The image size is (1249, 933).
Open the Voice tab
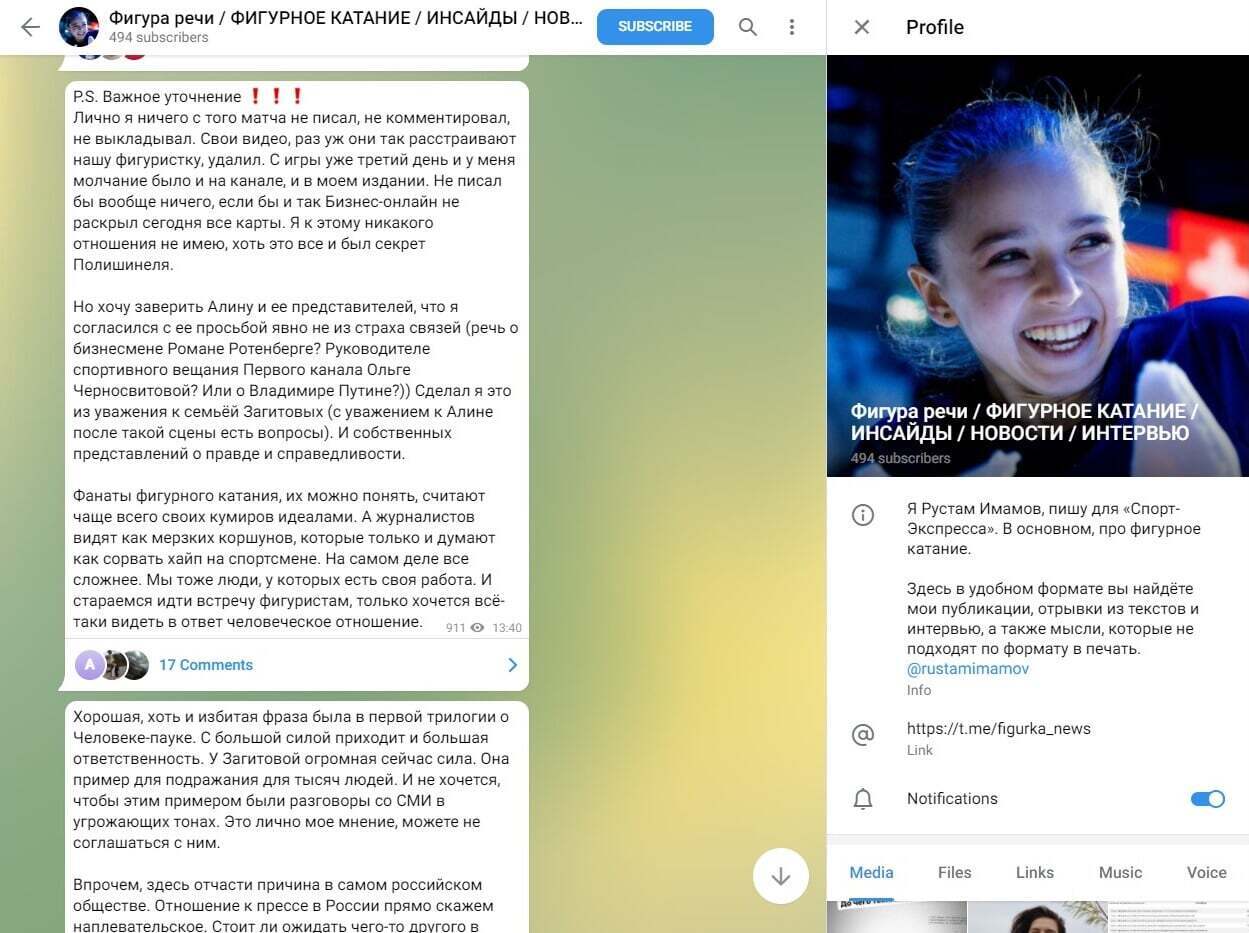1206,872
